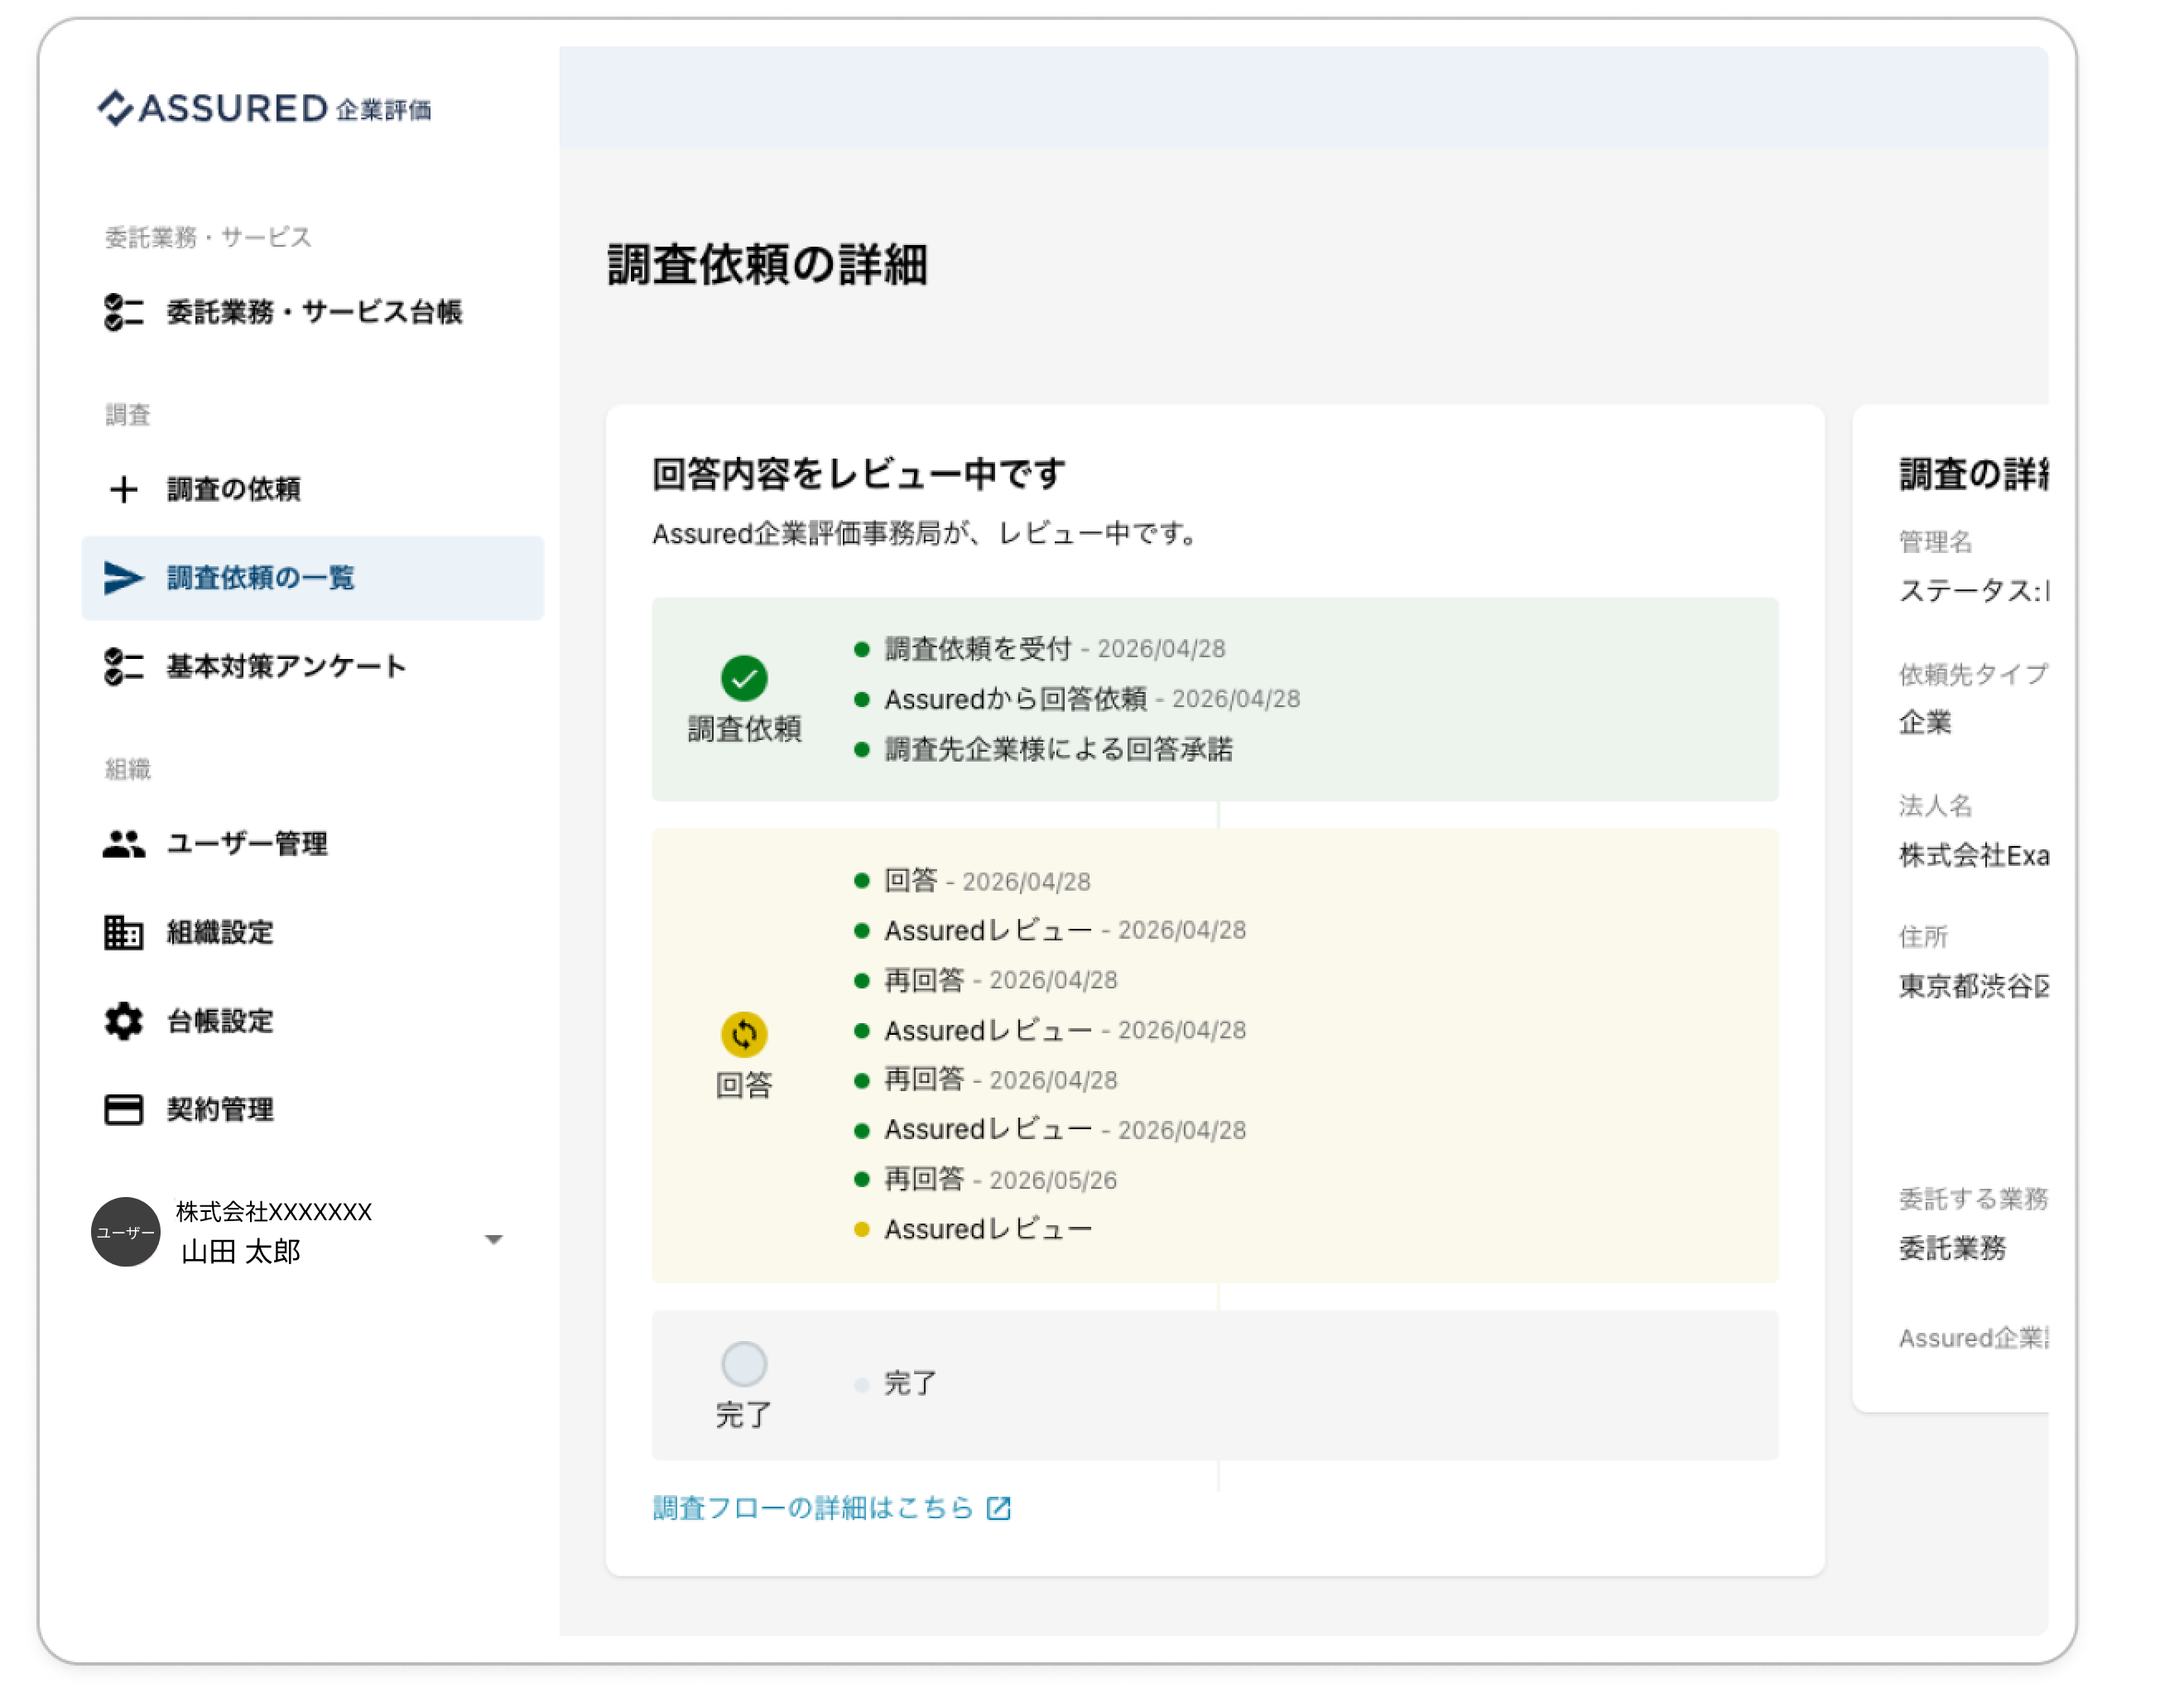Select 調査依頼の一覧 sidebar entry
Viewport: 2184px width, 1707px height.
coord(312,578)
